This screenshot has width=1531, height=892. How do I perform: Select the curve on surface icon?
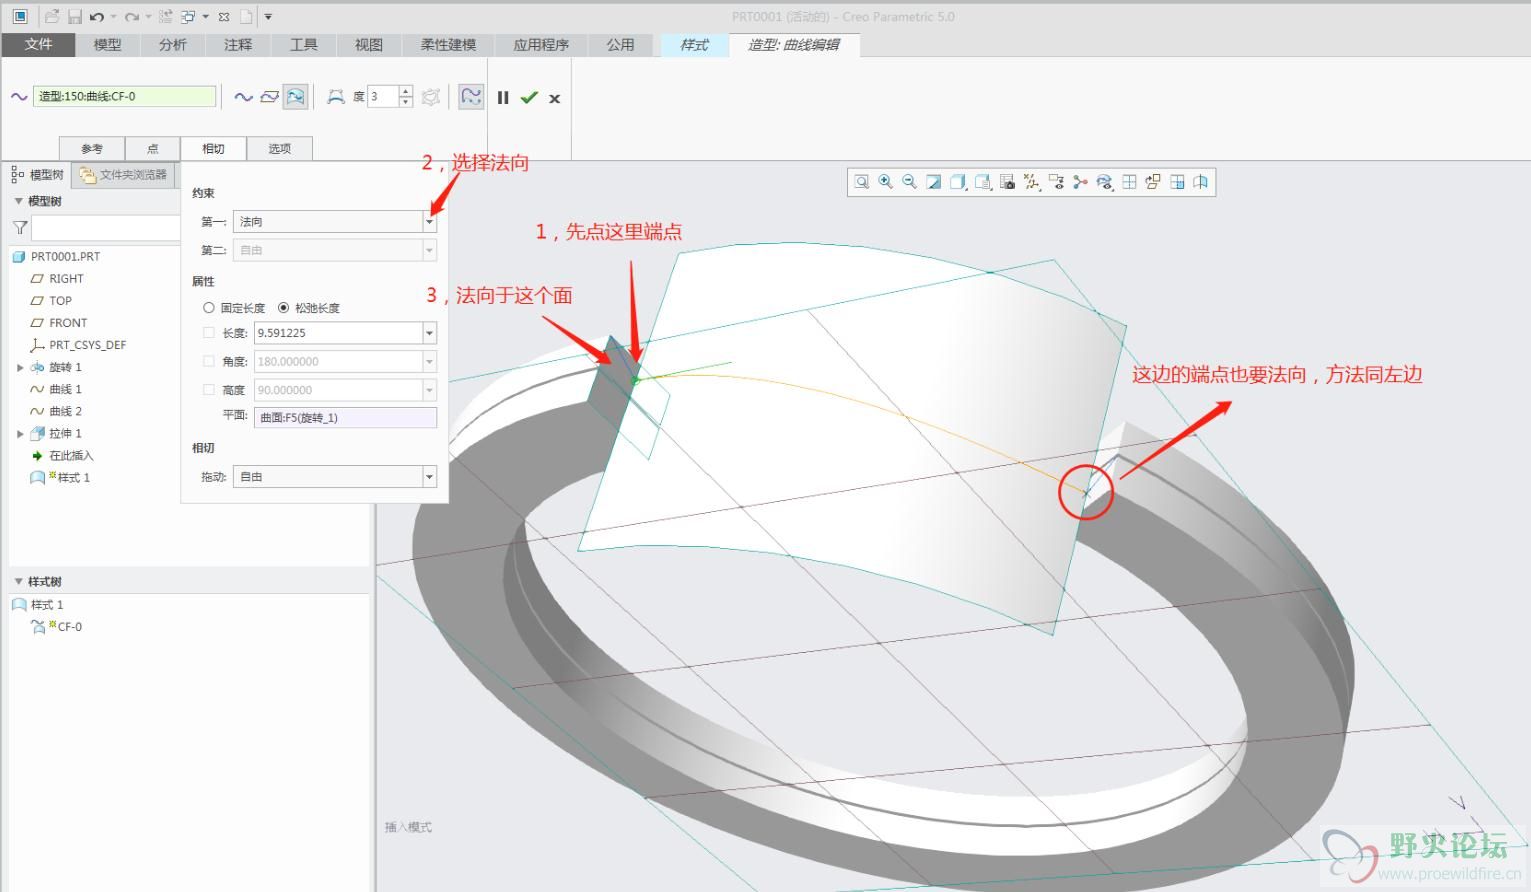[x=295, y=97]
